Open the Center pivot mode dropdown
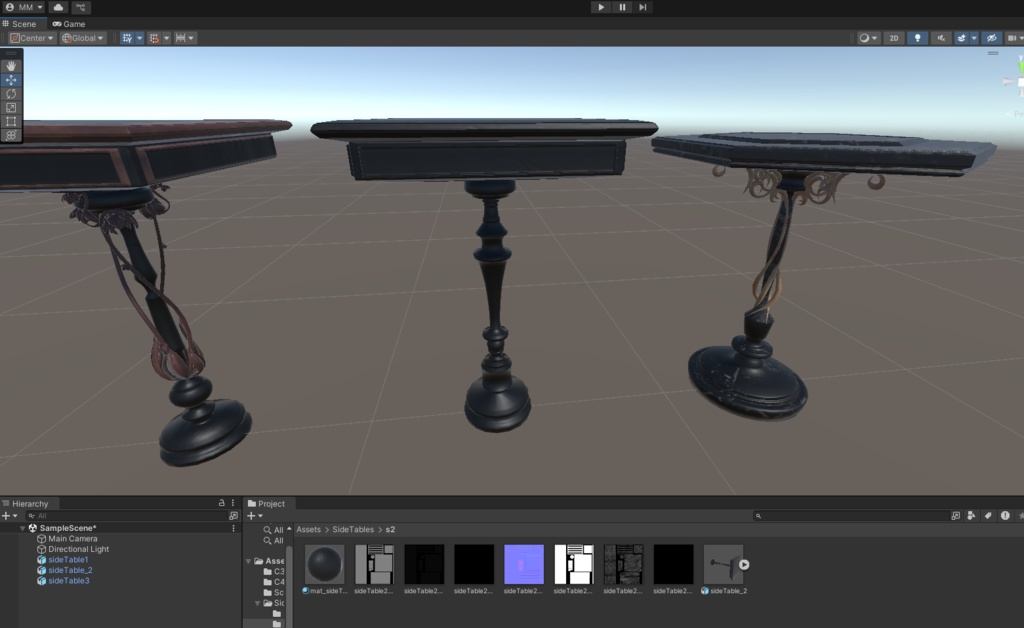The image size is (1024, 628). coord(31,38)
